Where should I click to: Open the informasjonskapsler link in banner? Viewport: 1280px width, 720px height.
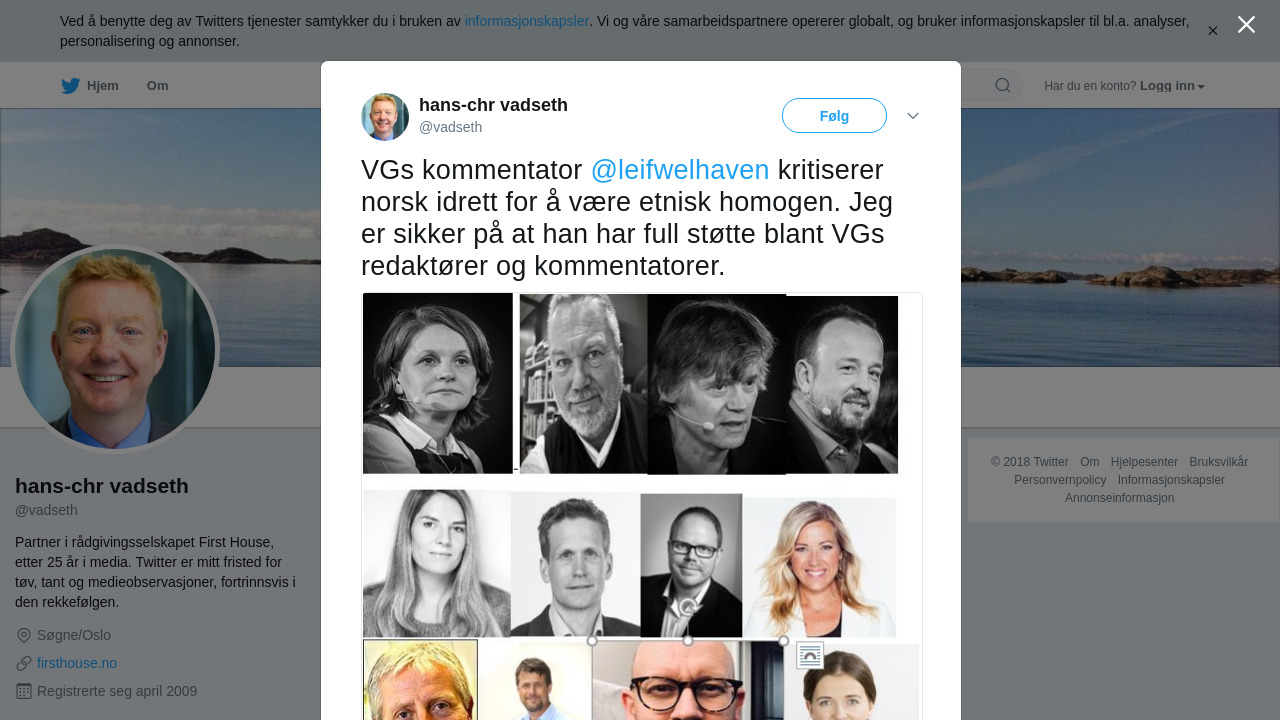click(527, 21)
